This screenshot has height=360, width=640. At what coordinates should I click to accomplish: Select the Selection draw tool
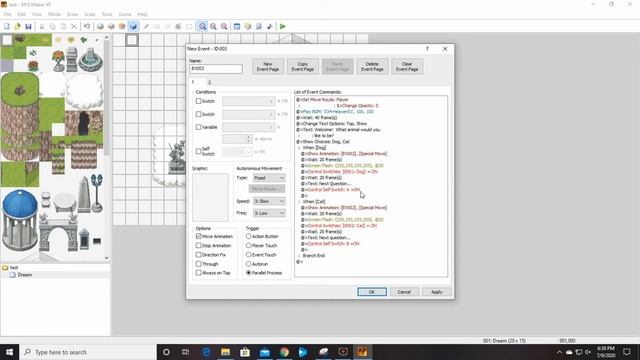click(189, 27)
